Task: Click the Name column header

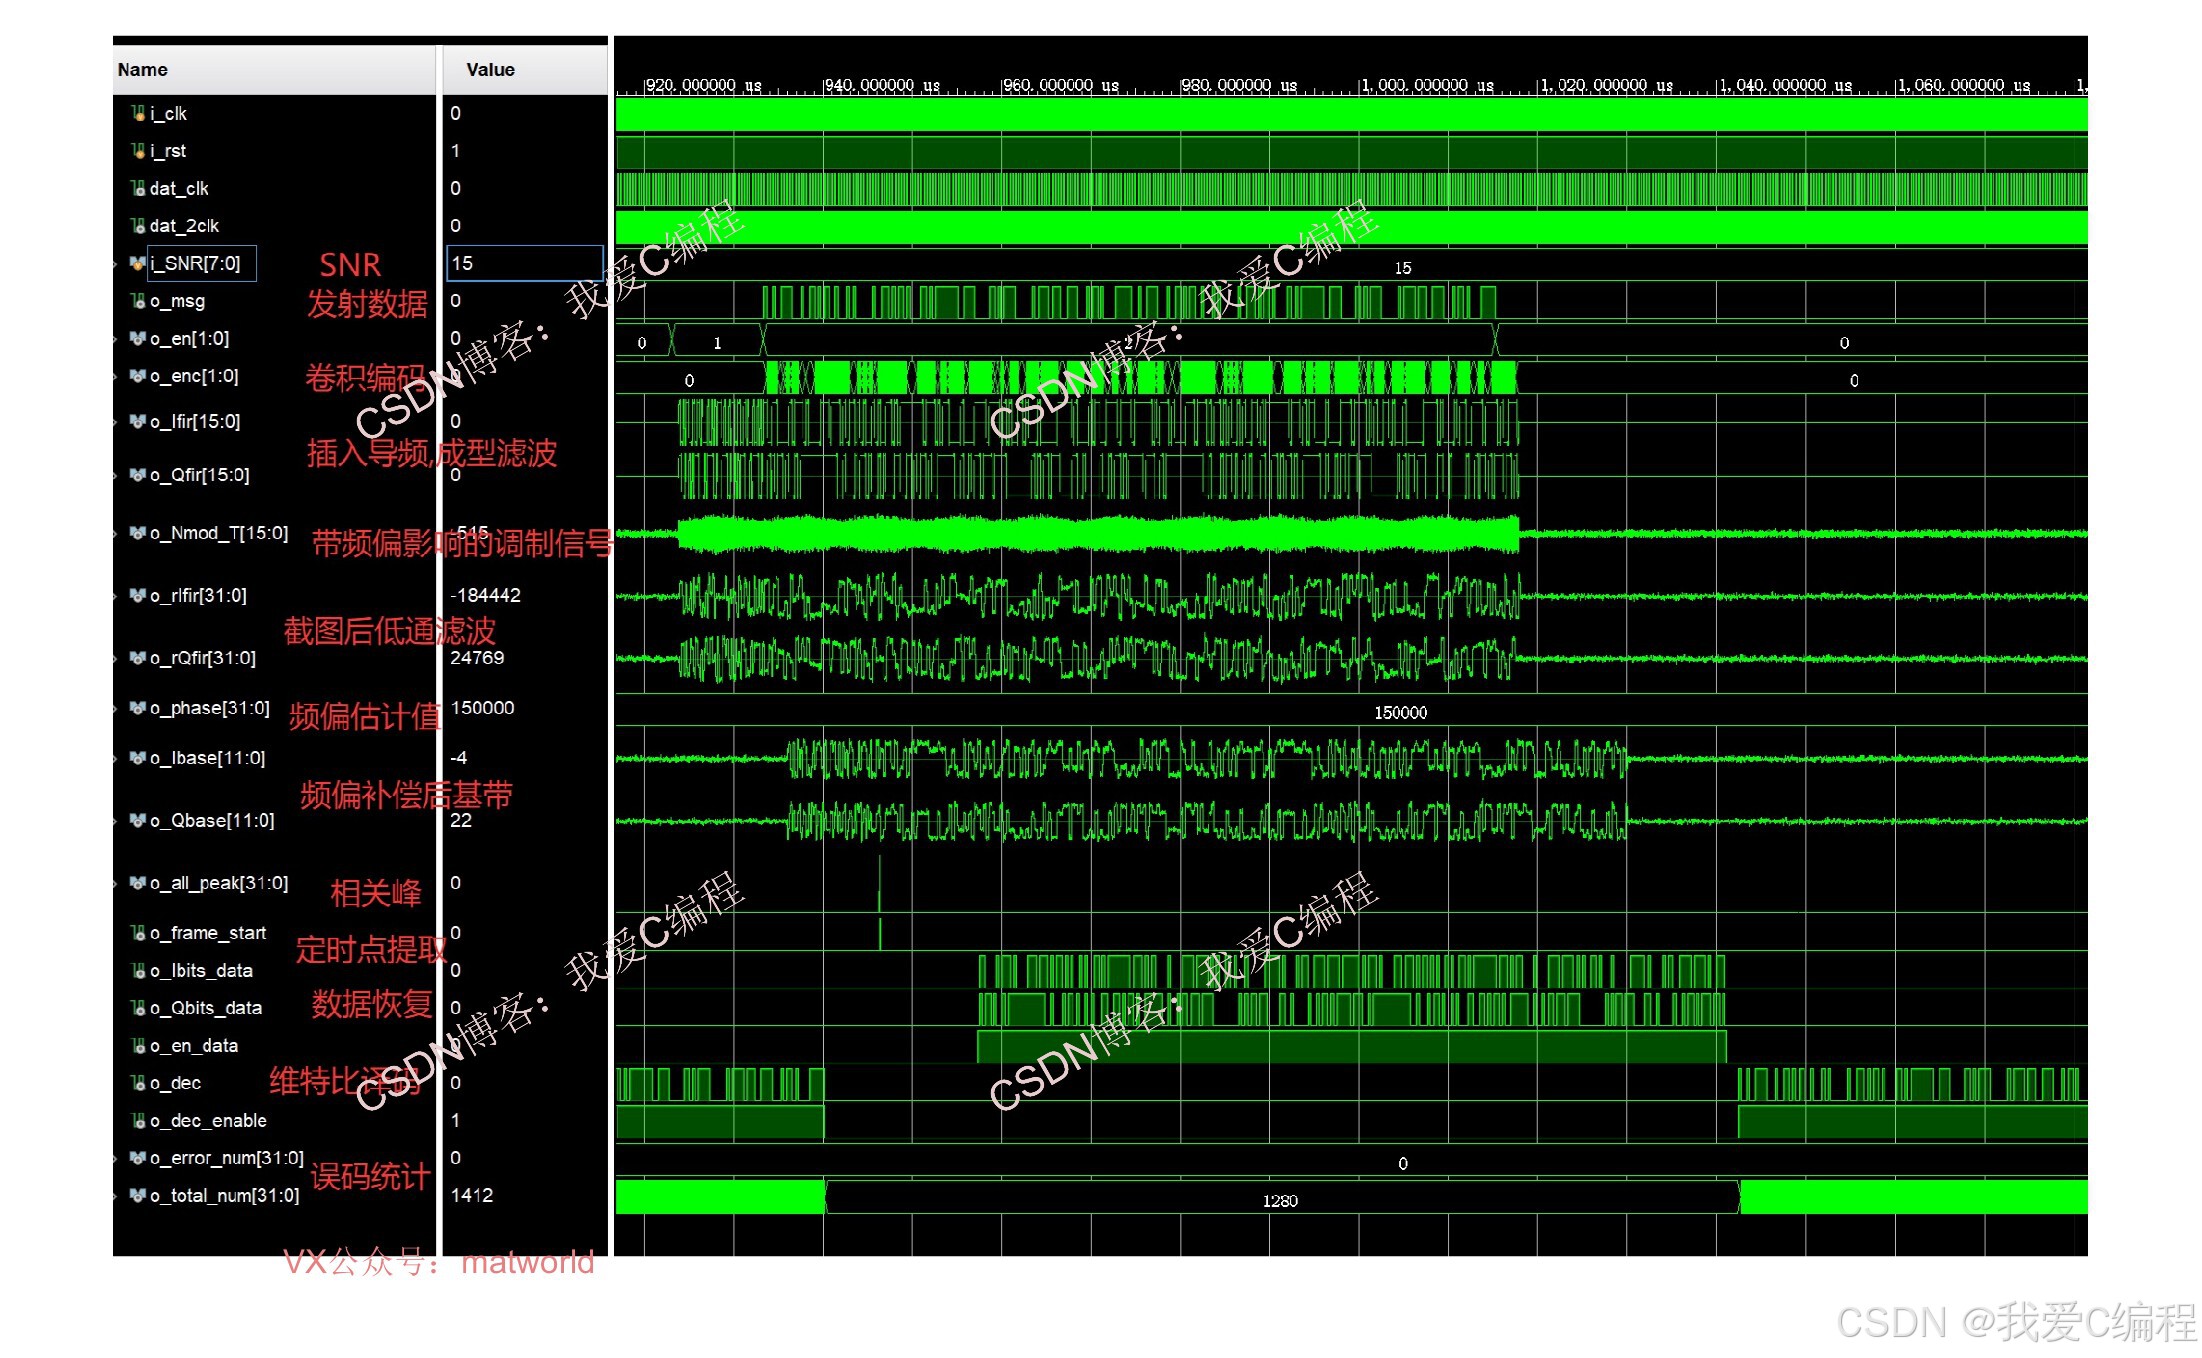Action: (143, 70)
